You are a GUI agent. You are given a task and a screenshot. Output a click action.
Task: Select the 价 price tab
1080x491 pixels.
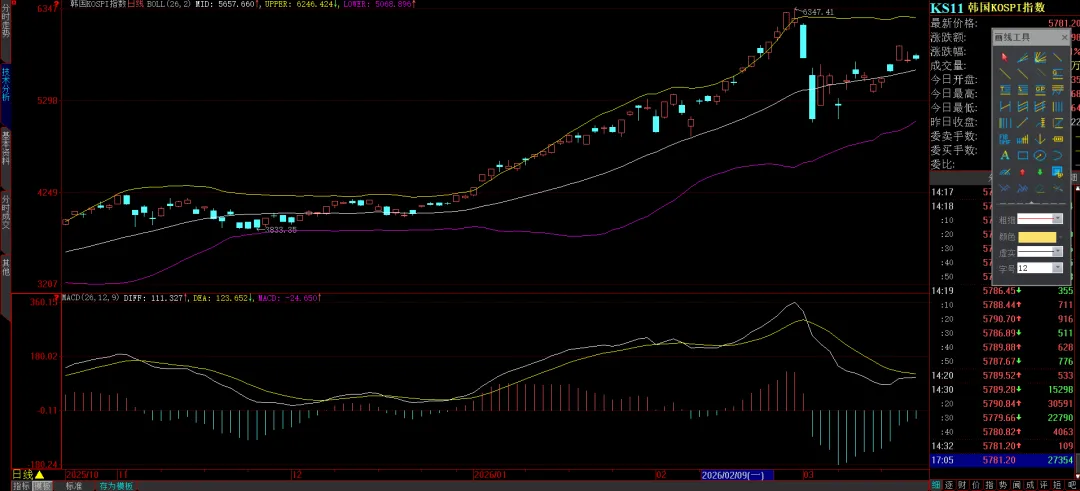(978, 485)
